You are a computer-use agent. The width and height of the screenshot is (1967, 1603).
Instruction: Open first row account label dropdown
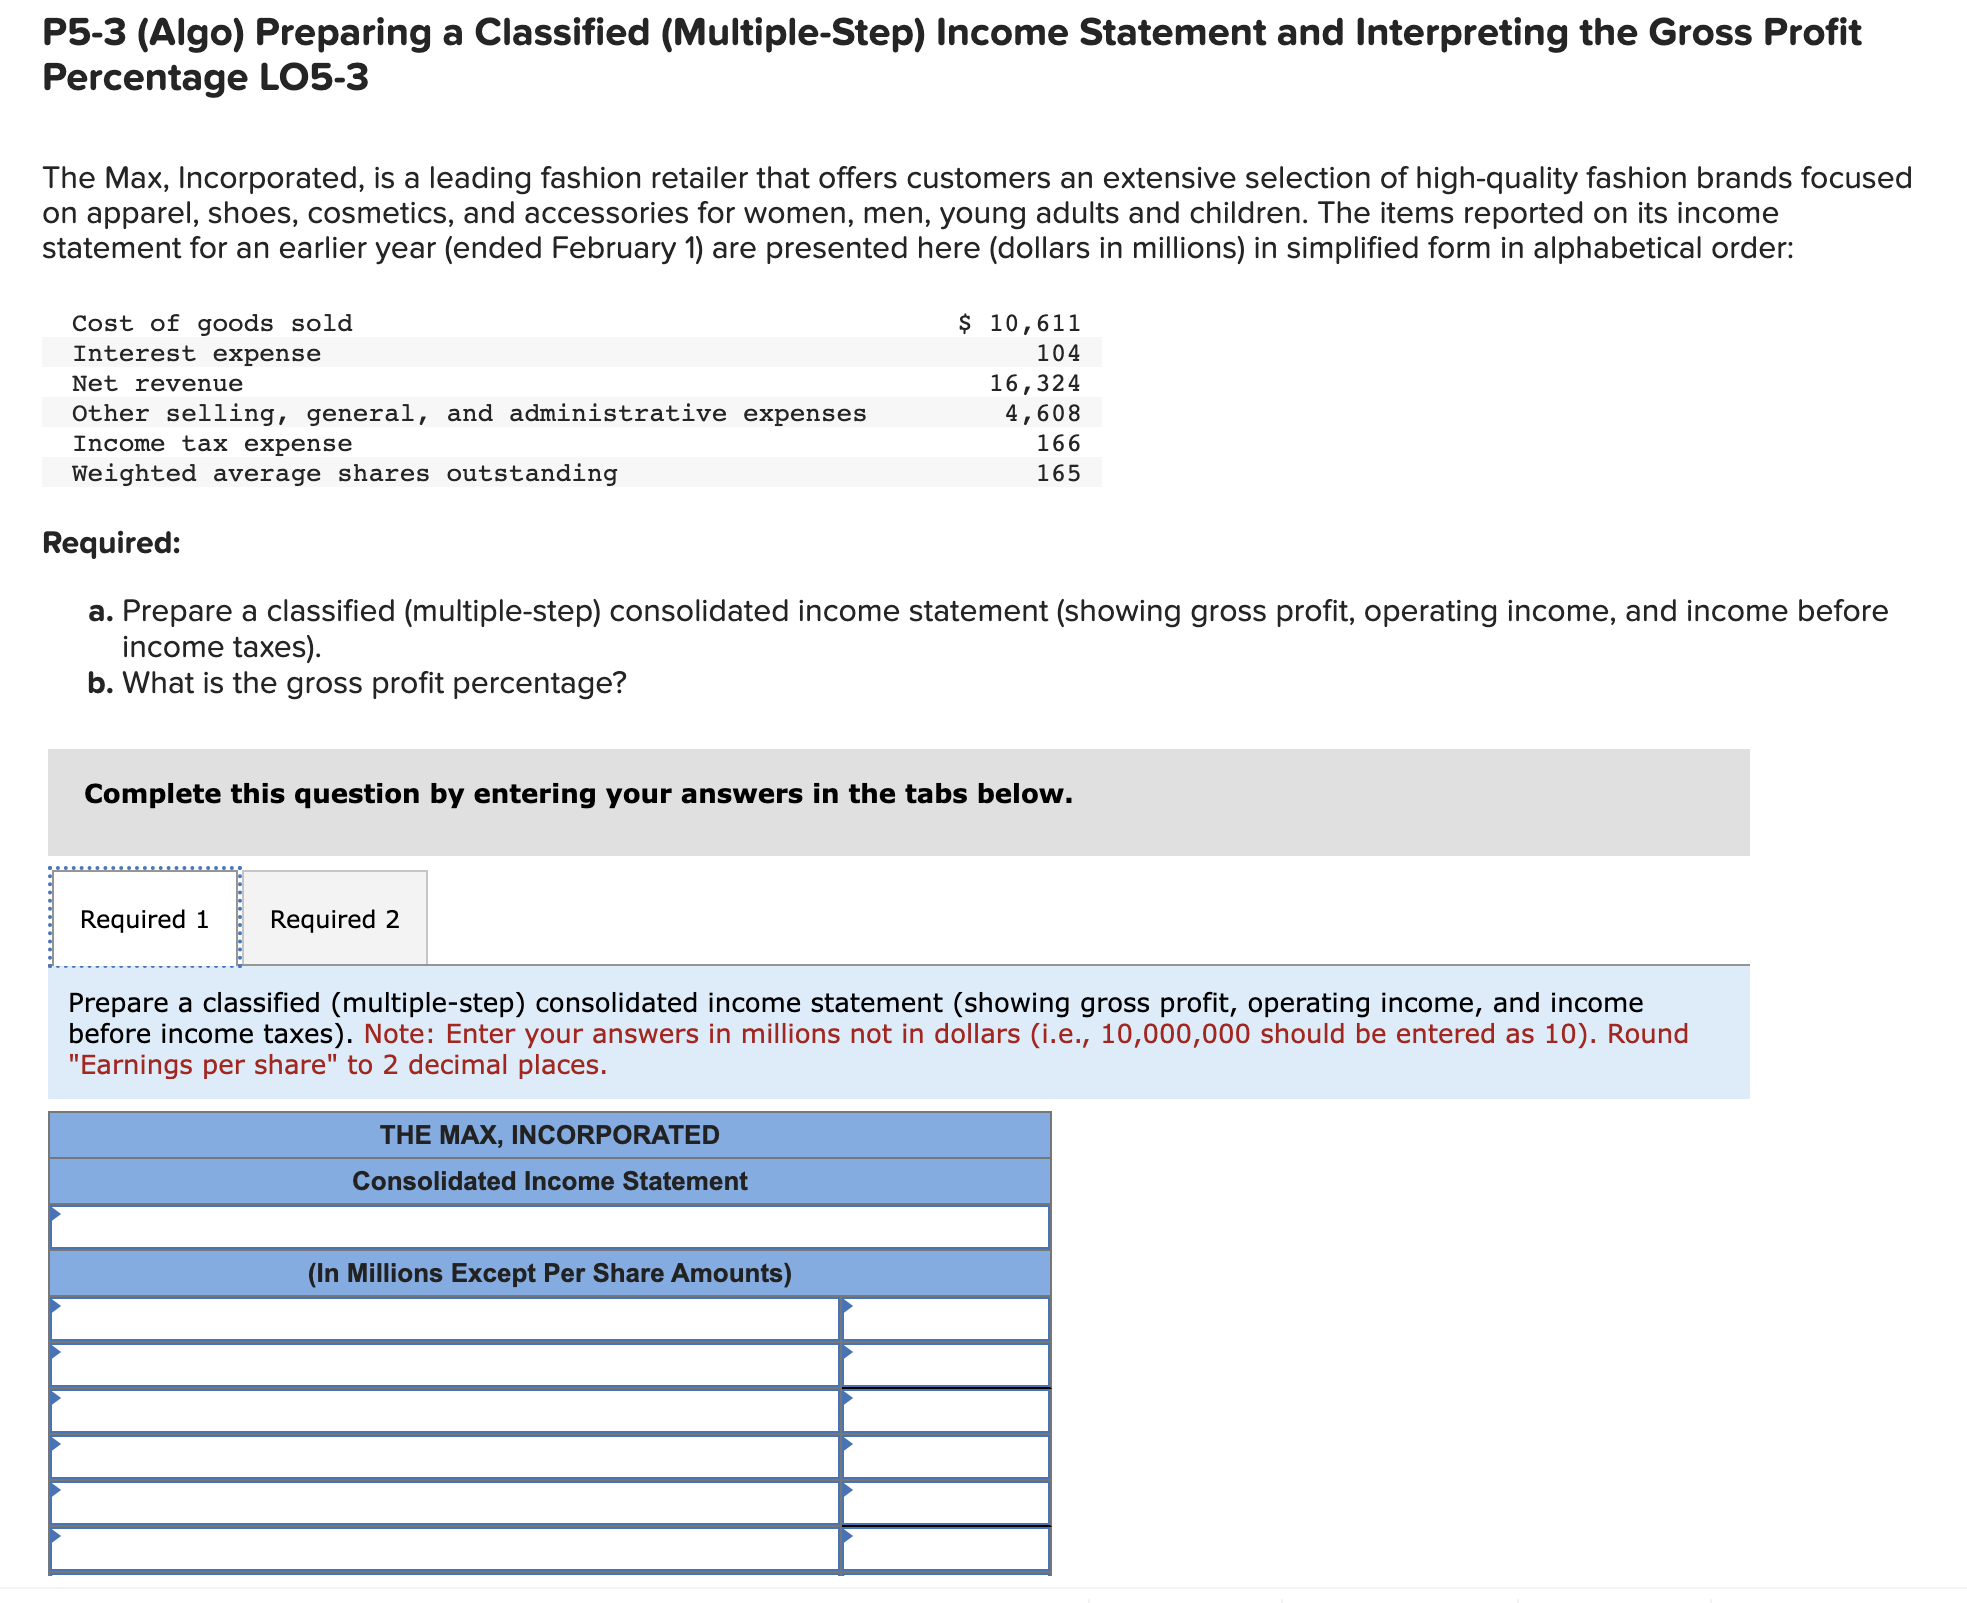(x=445, y=1320)
